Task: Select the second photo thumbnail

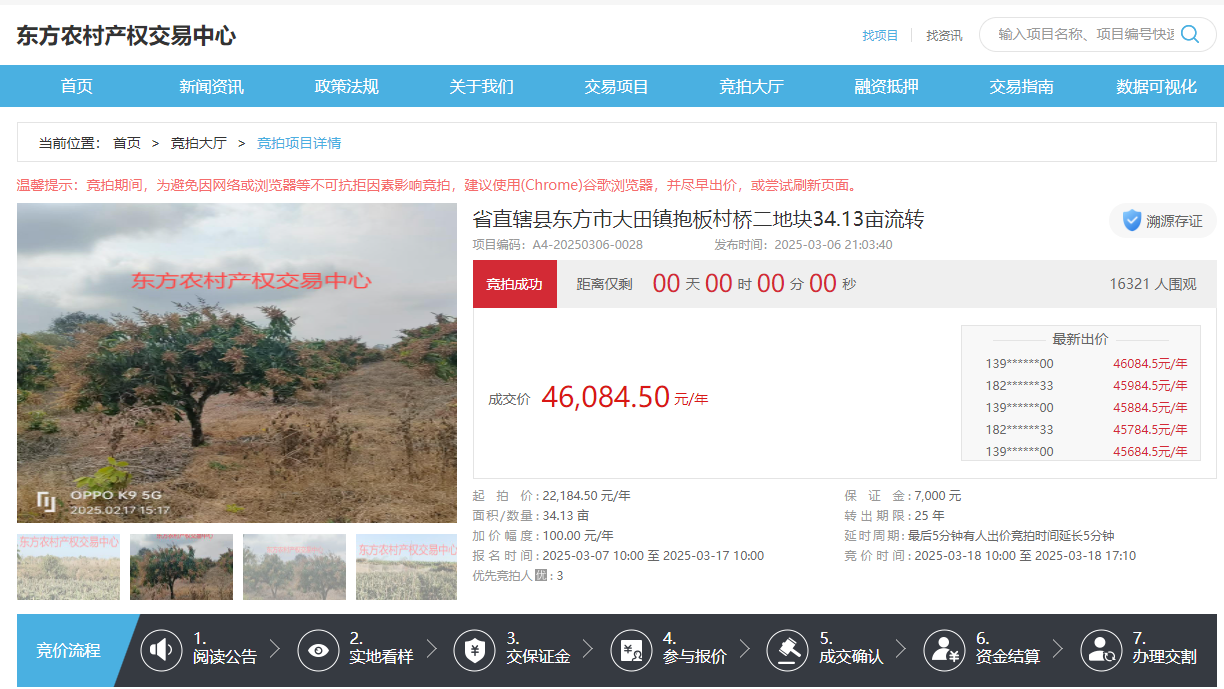Action: point(181,567)
